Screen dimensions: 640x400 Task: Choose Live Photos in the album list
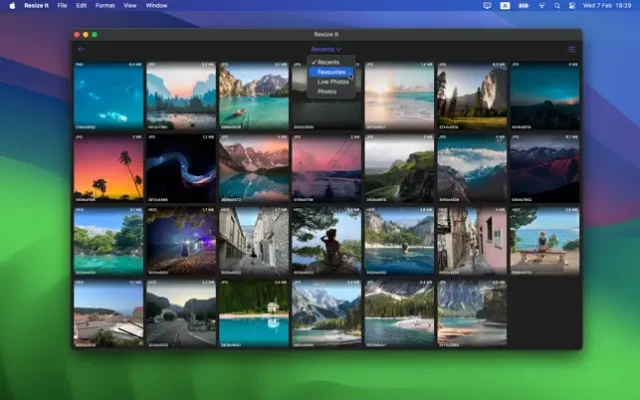[332, 82]
